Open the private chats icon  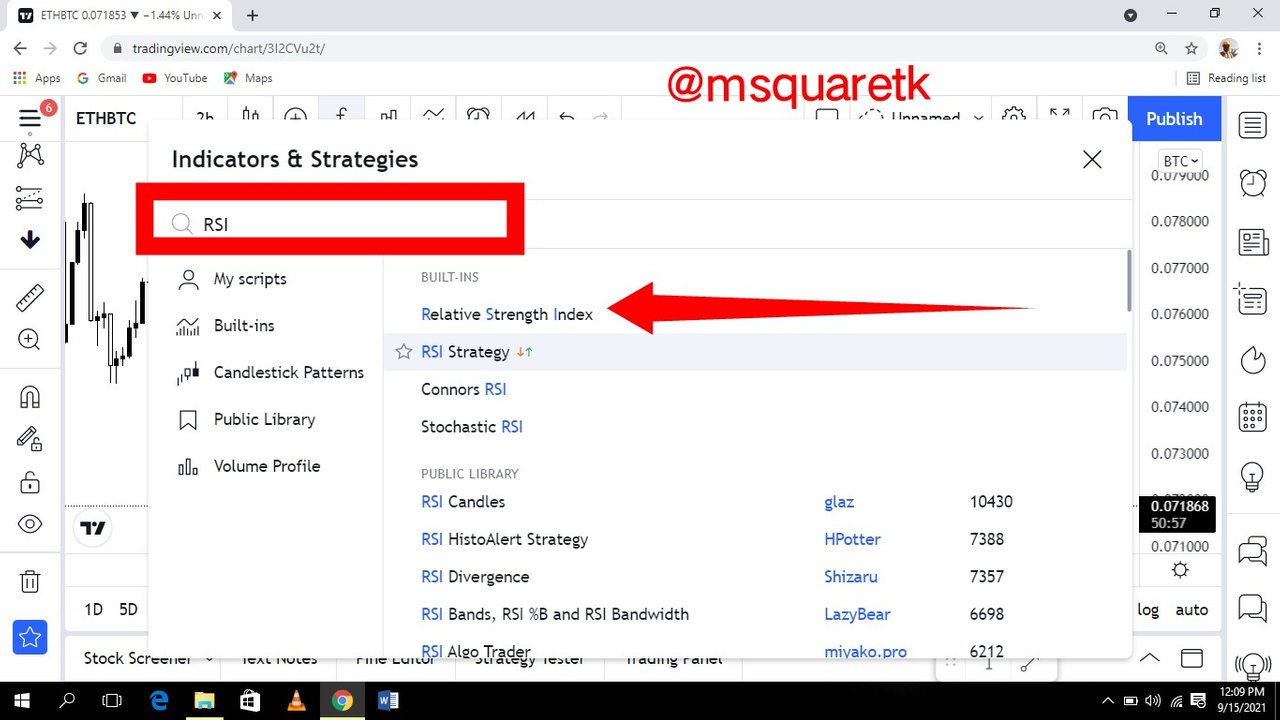pyautogui.click(x=1252, y=607)
